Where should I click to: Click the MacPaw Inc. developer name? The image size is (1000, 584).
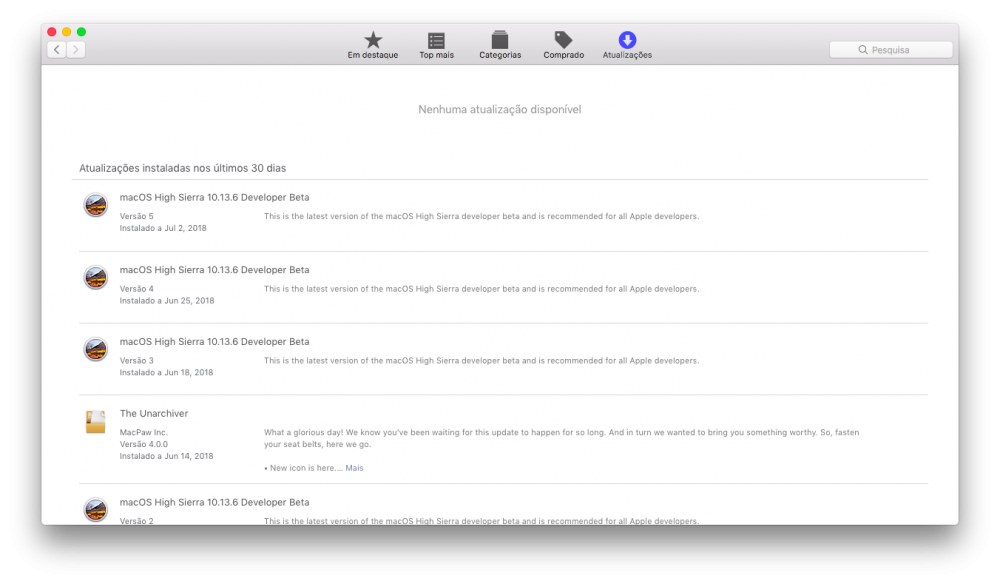coord(143,432)
